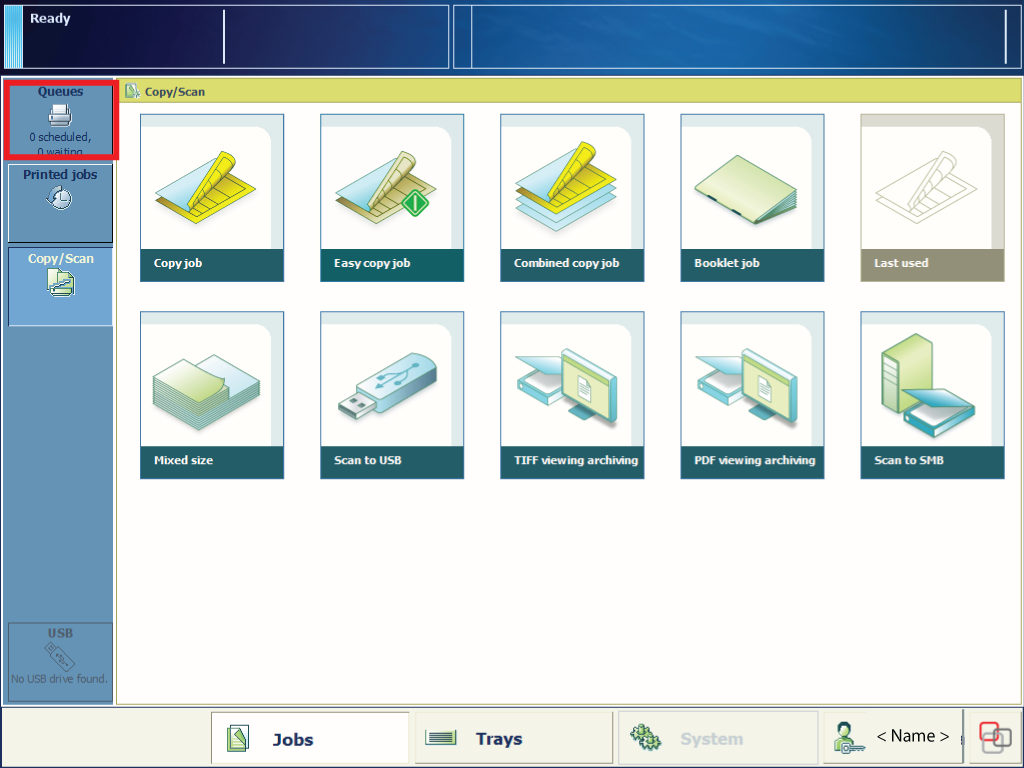Open the Copy job tile

coord(212,198)
